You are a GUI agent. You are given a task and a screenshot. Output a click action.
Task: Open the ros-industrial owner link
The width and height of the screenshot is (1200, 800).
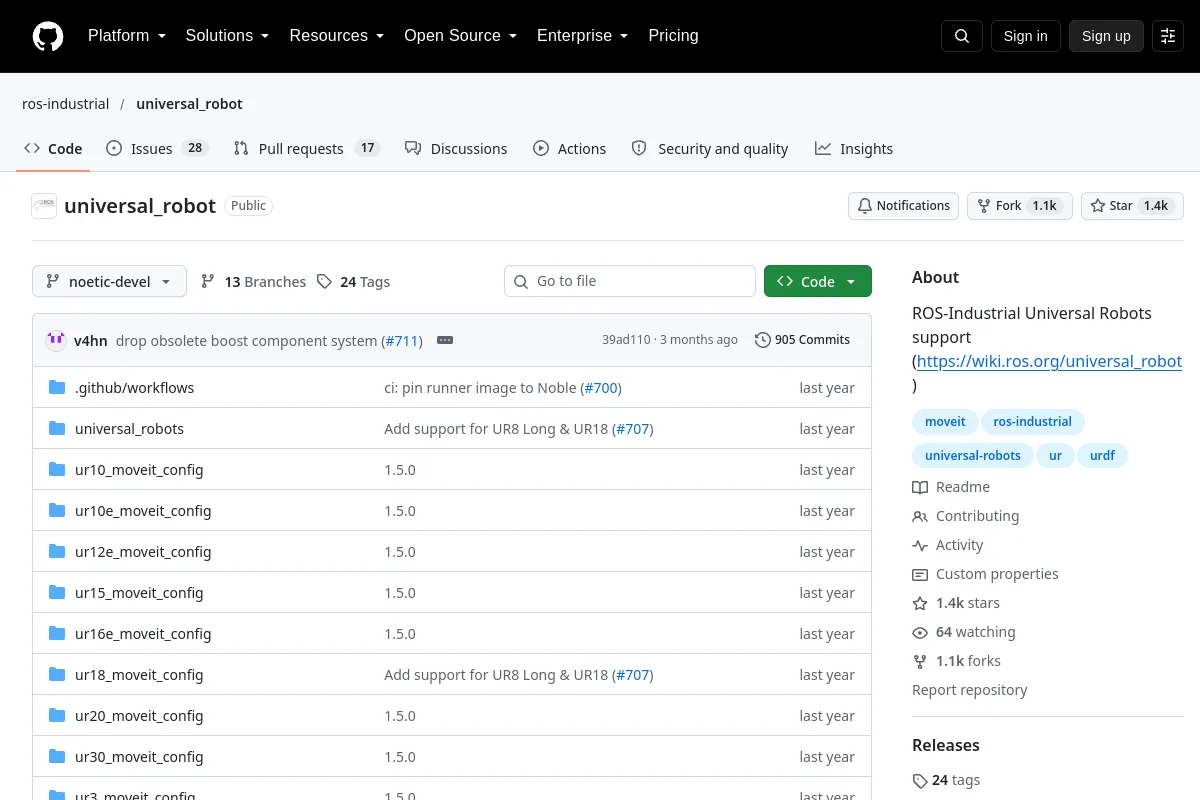tap(65, 104)
